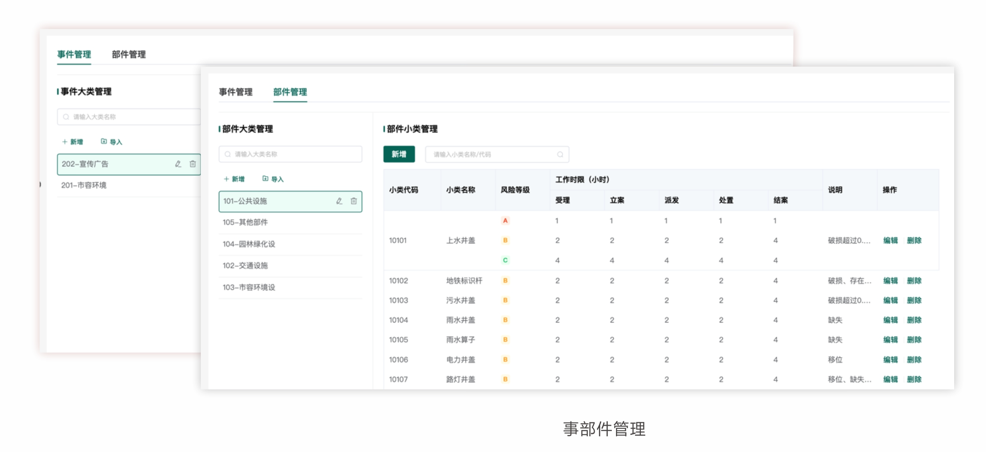Viewport: 986px width, 452px height.
Task: Click the green C risk badge for 上水井盖
Action: (x=505, y=260)
